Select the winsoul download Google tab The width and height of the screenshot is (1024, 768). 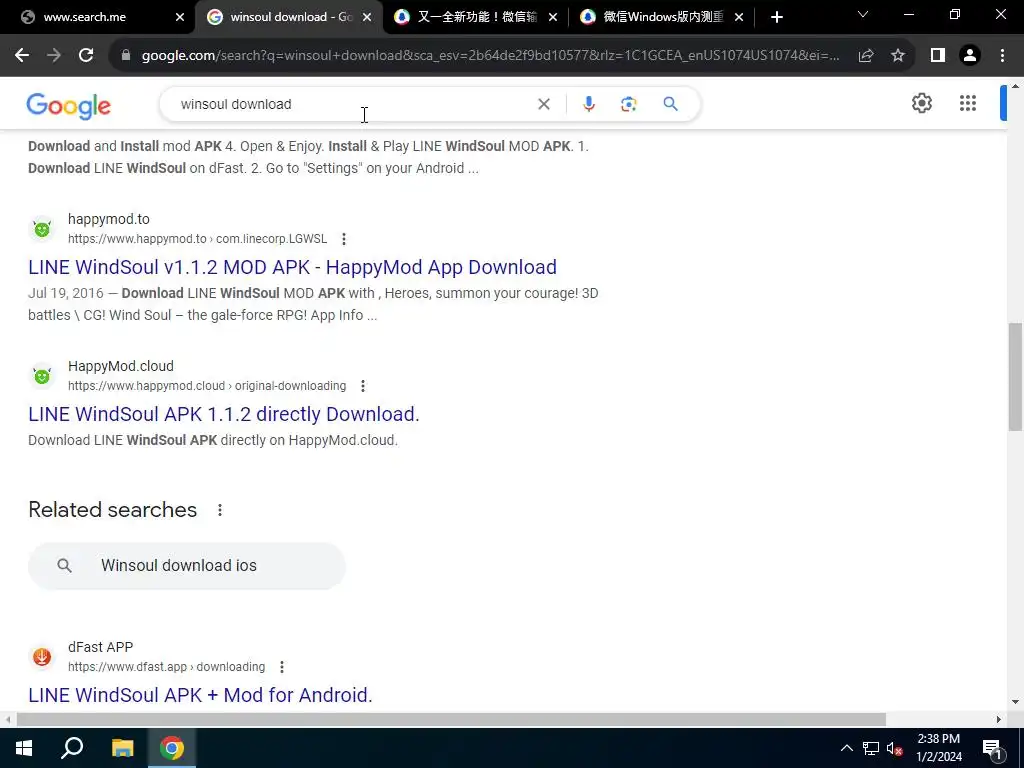291,17
